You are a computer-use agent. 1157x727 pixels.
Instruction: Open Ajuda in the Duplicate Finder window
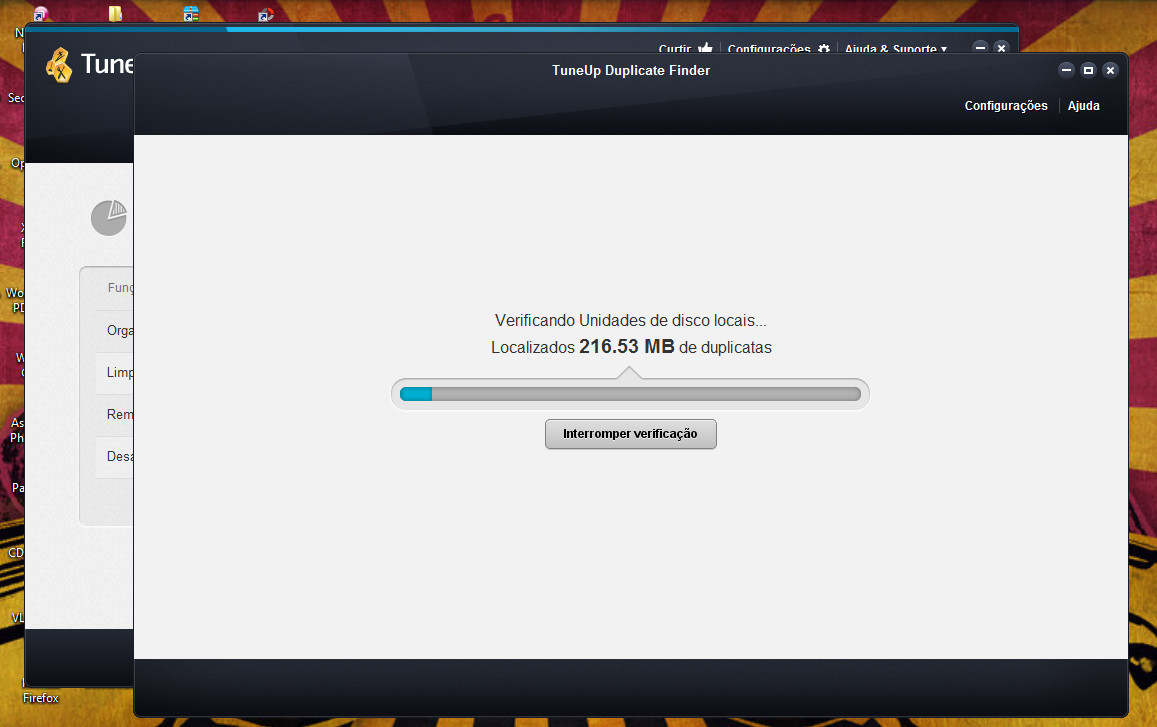(1083, 106)
